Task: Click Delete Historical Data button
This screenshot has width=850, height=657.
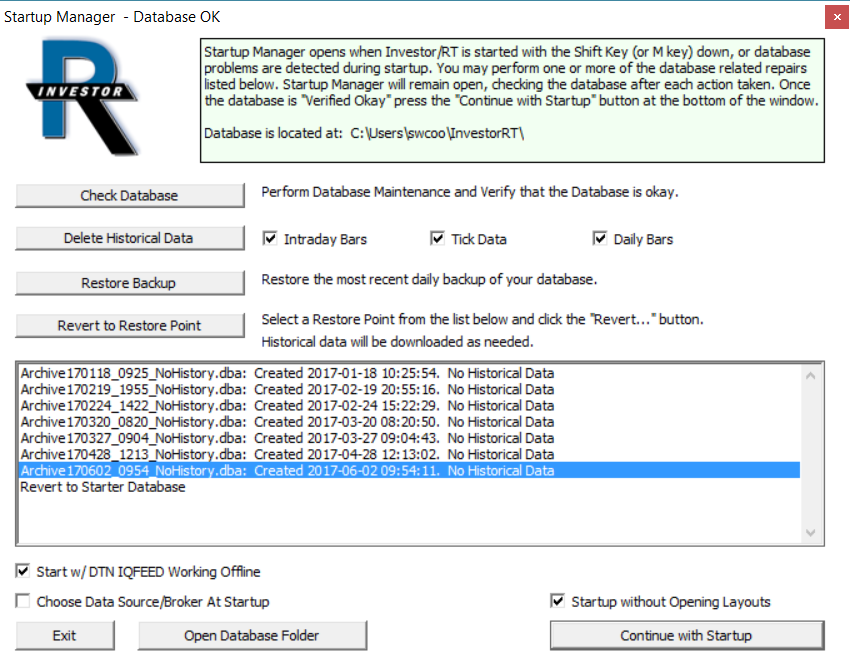Action: coord(130,238)
